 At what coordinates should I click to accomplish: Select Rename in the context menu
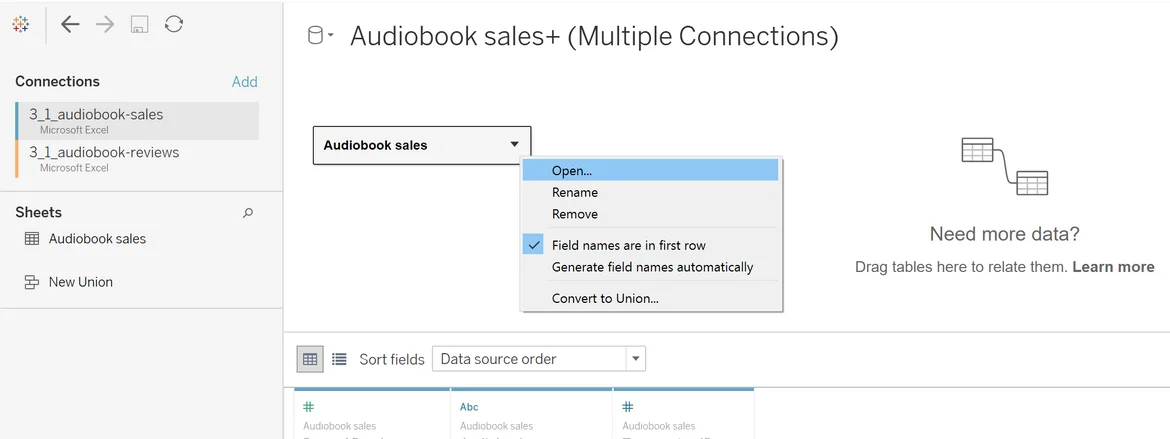(575, 192)
